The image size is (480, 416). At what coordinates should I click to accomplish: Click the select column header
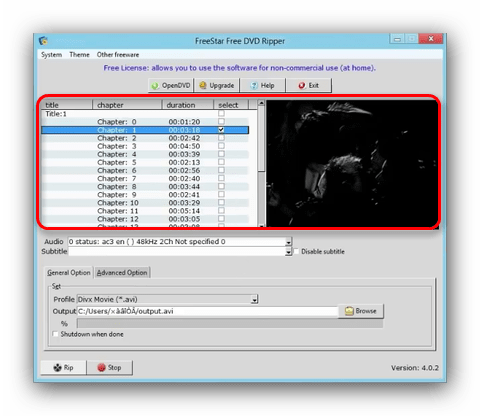[231, 105]
